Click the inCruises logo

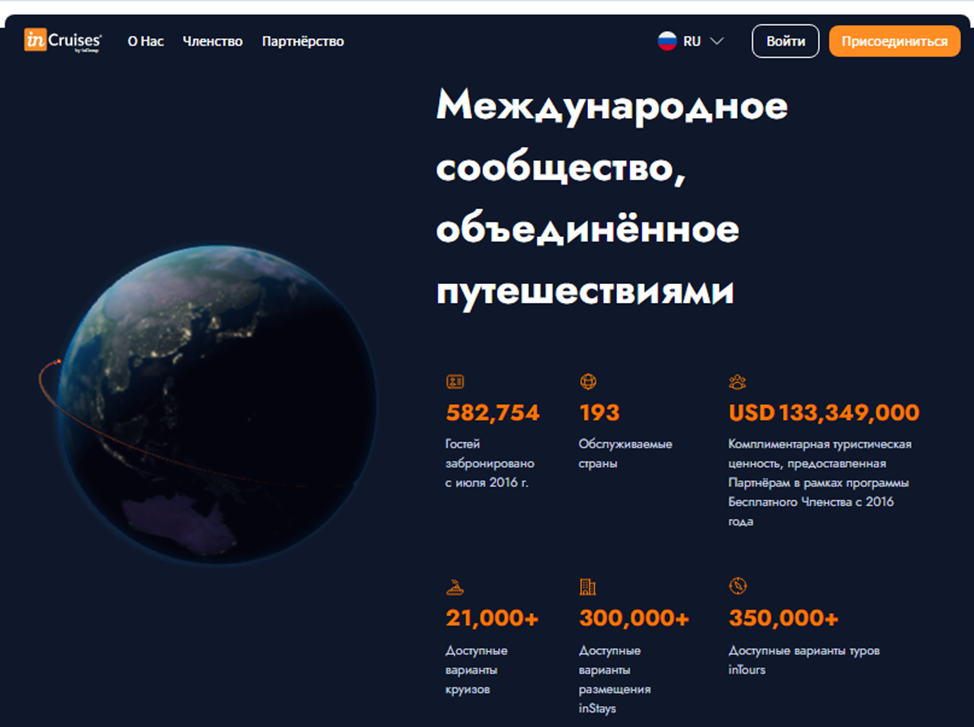tap(63, 41)
